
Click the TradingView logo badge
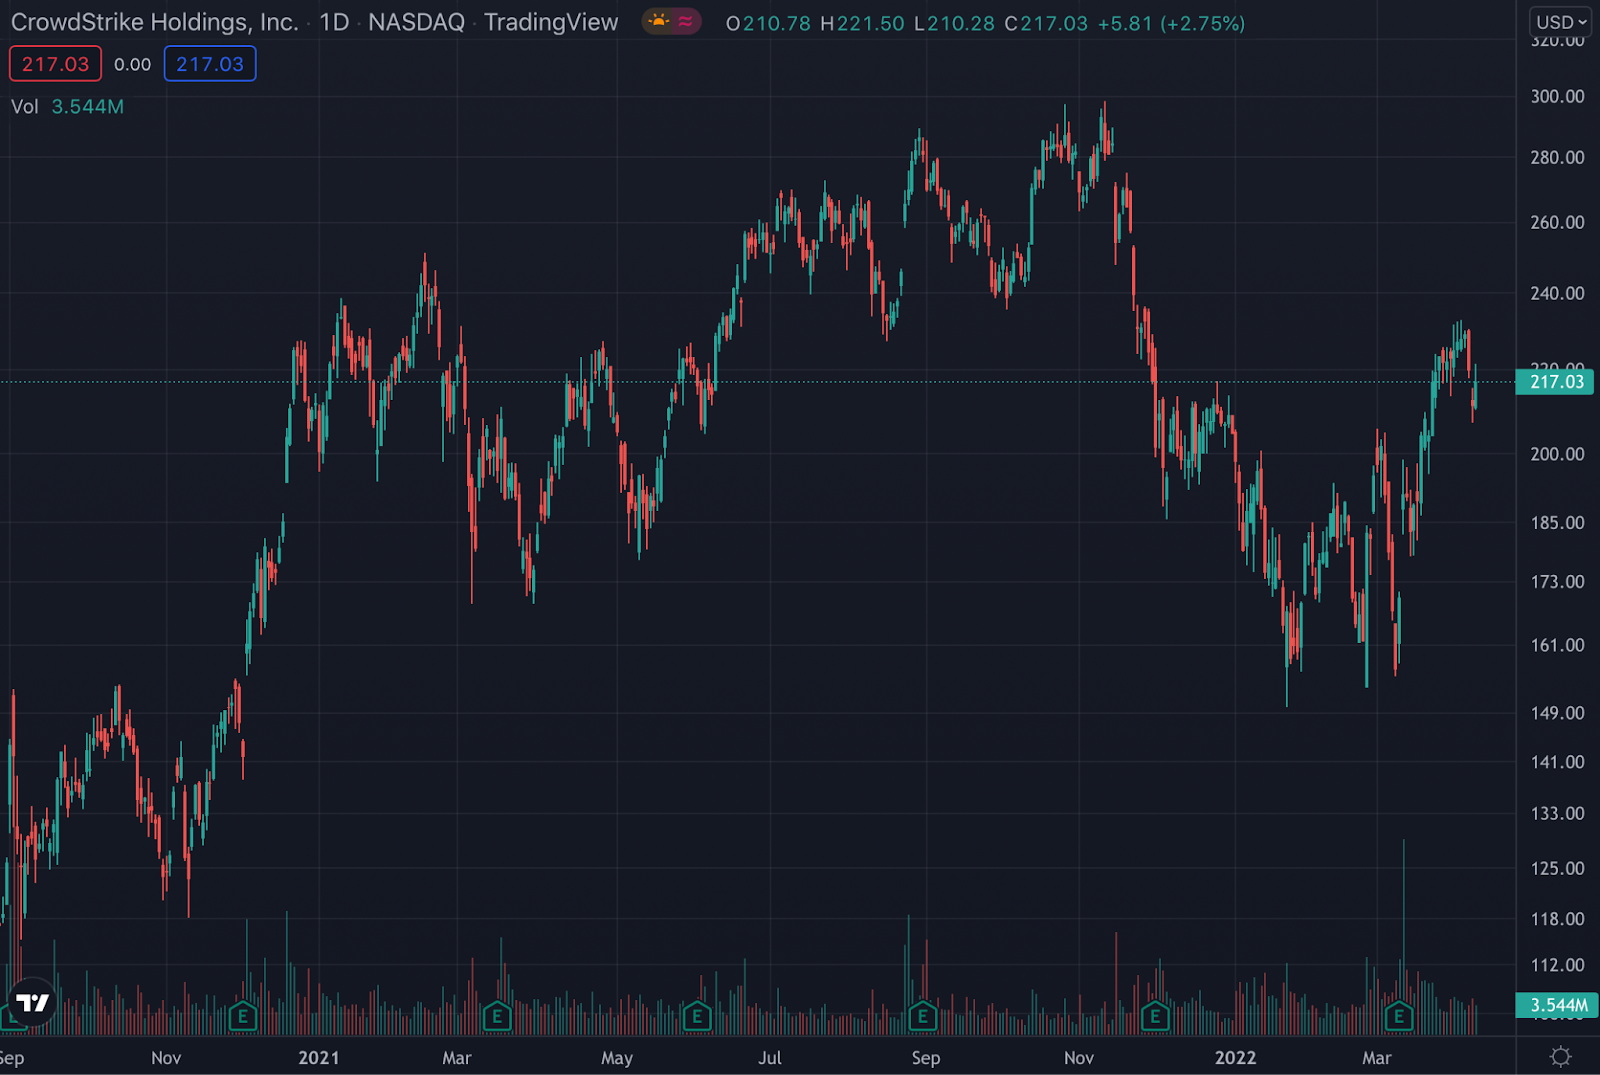32,1002
